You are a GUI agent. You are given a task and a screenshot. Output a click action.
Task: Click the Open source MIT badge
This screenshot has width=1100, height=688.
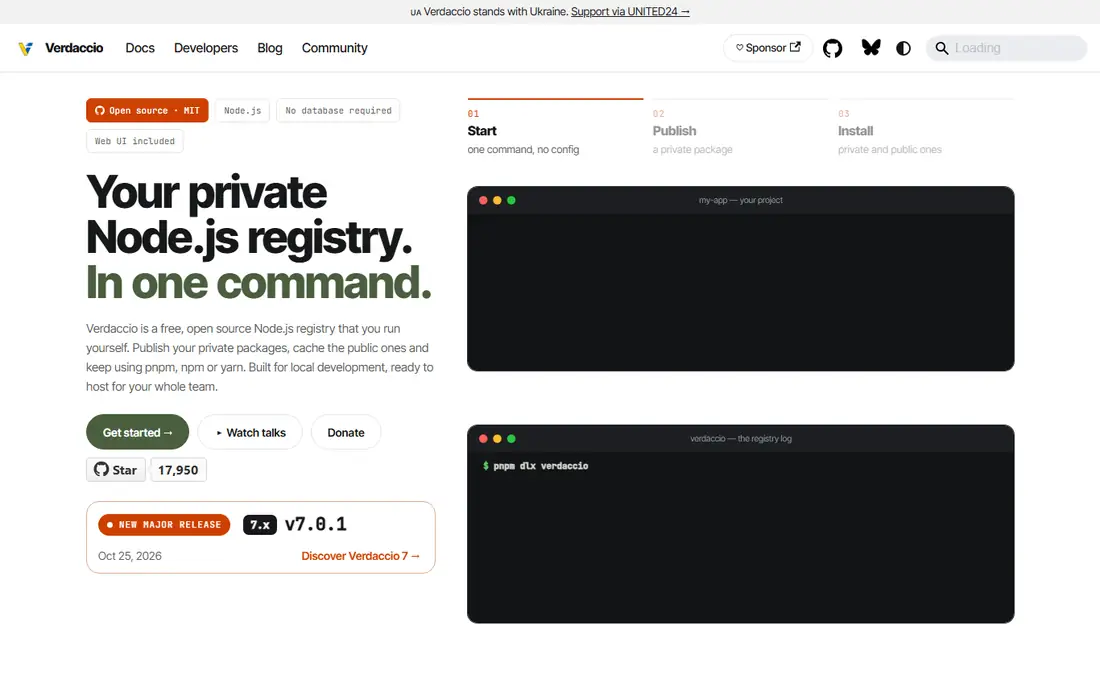click(x=147, y=110)
